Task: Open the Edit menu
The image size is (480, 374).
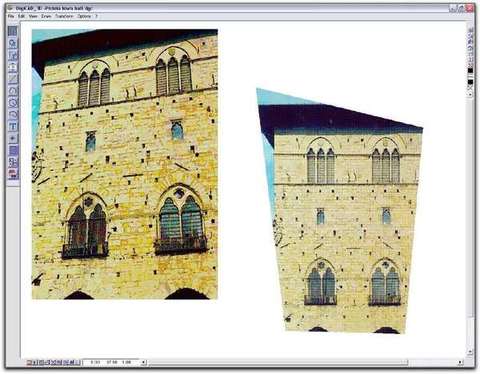Action: [22, 16]
